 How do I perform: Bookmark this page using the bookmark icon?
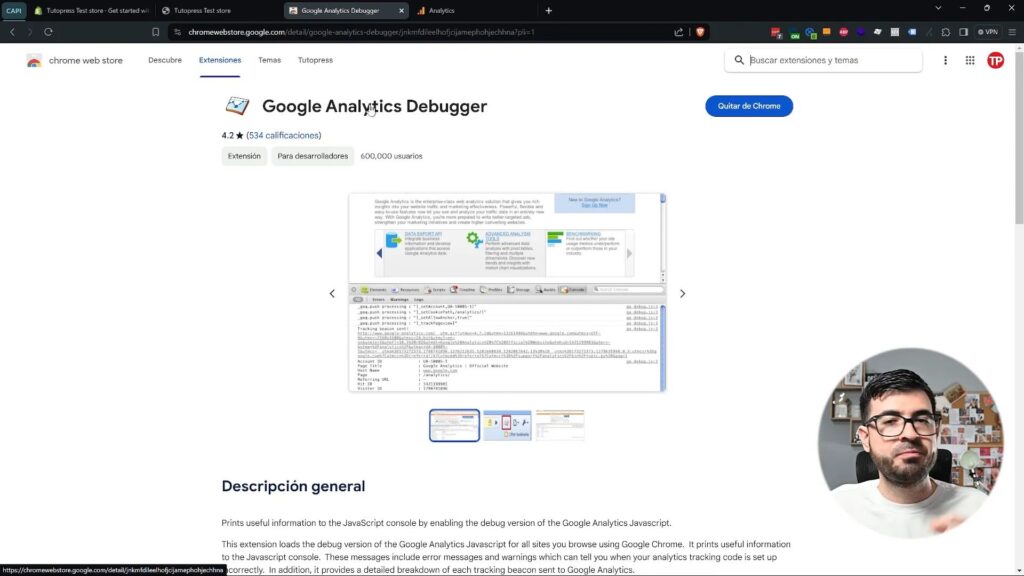coord(155,31)
